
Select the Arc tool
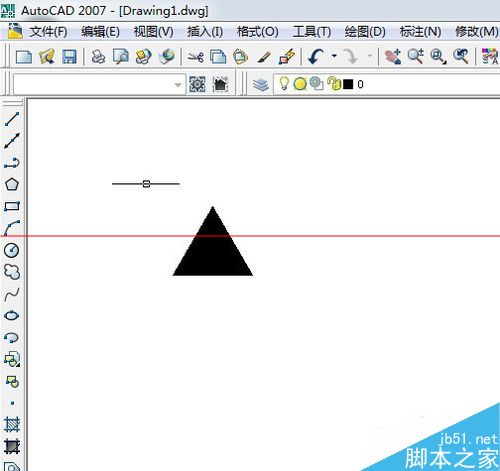click(12, 228)
